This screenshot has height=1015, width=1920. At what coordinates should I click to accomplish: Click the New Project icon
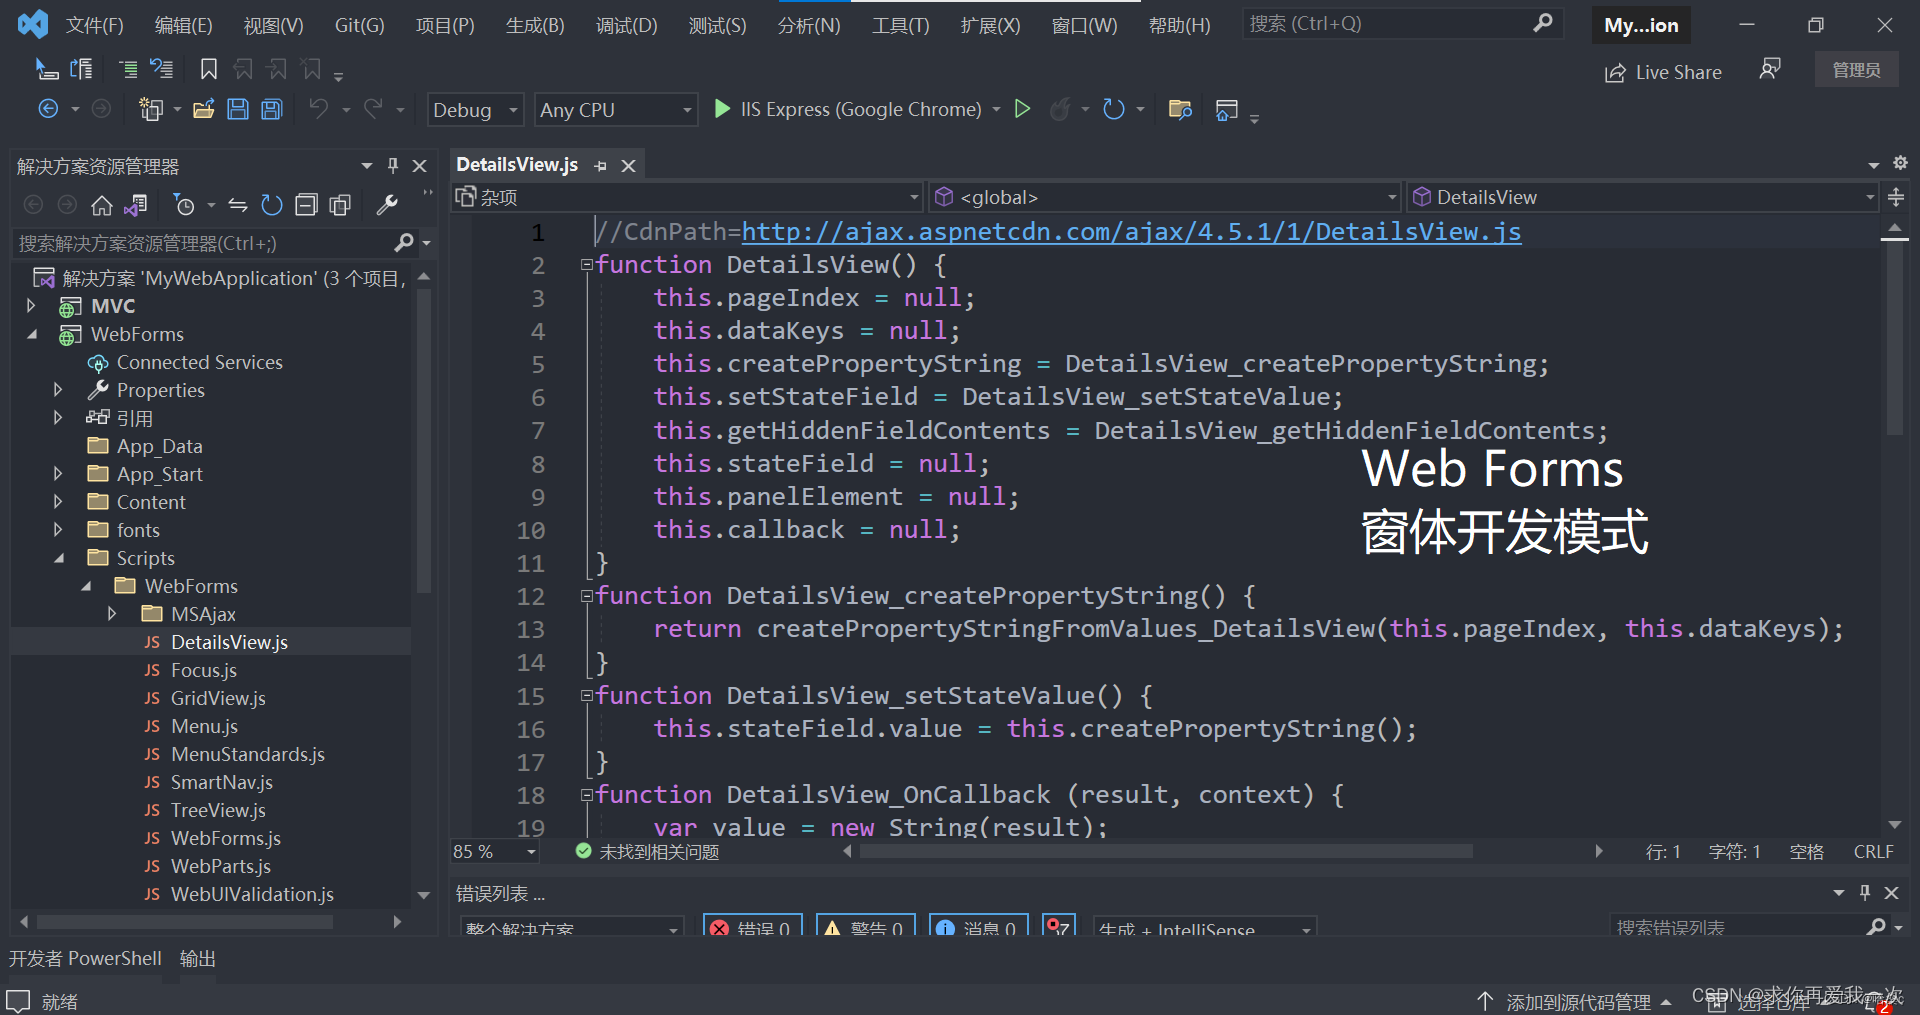(x=151, y=109)
